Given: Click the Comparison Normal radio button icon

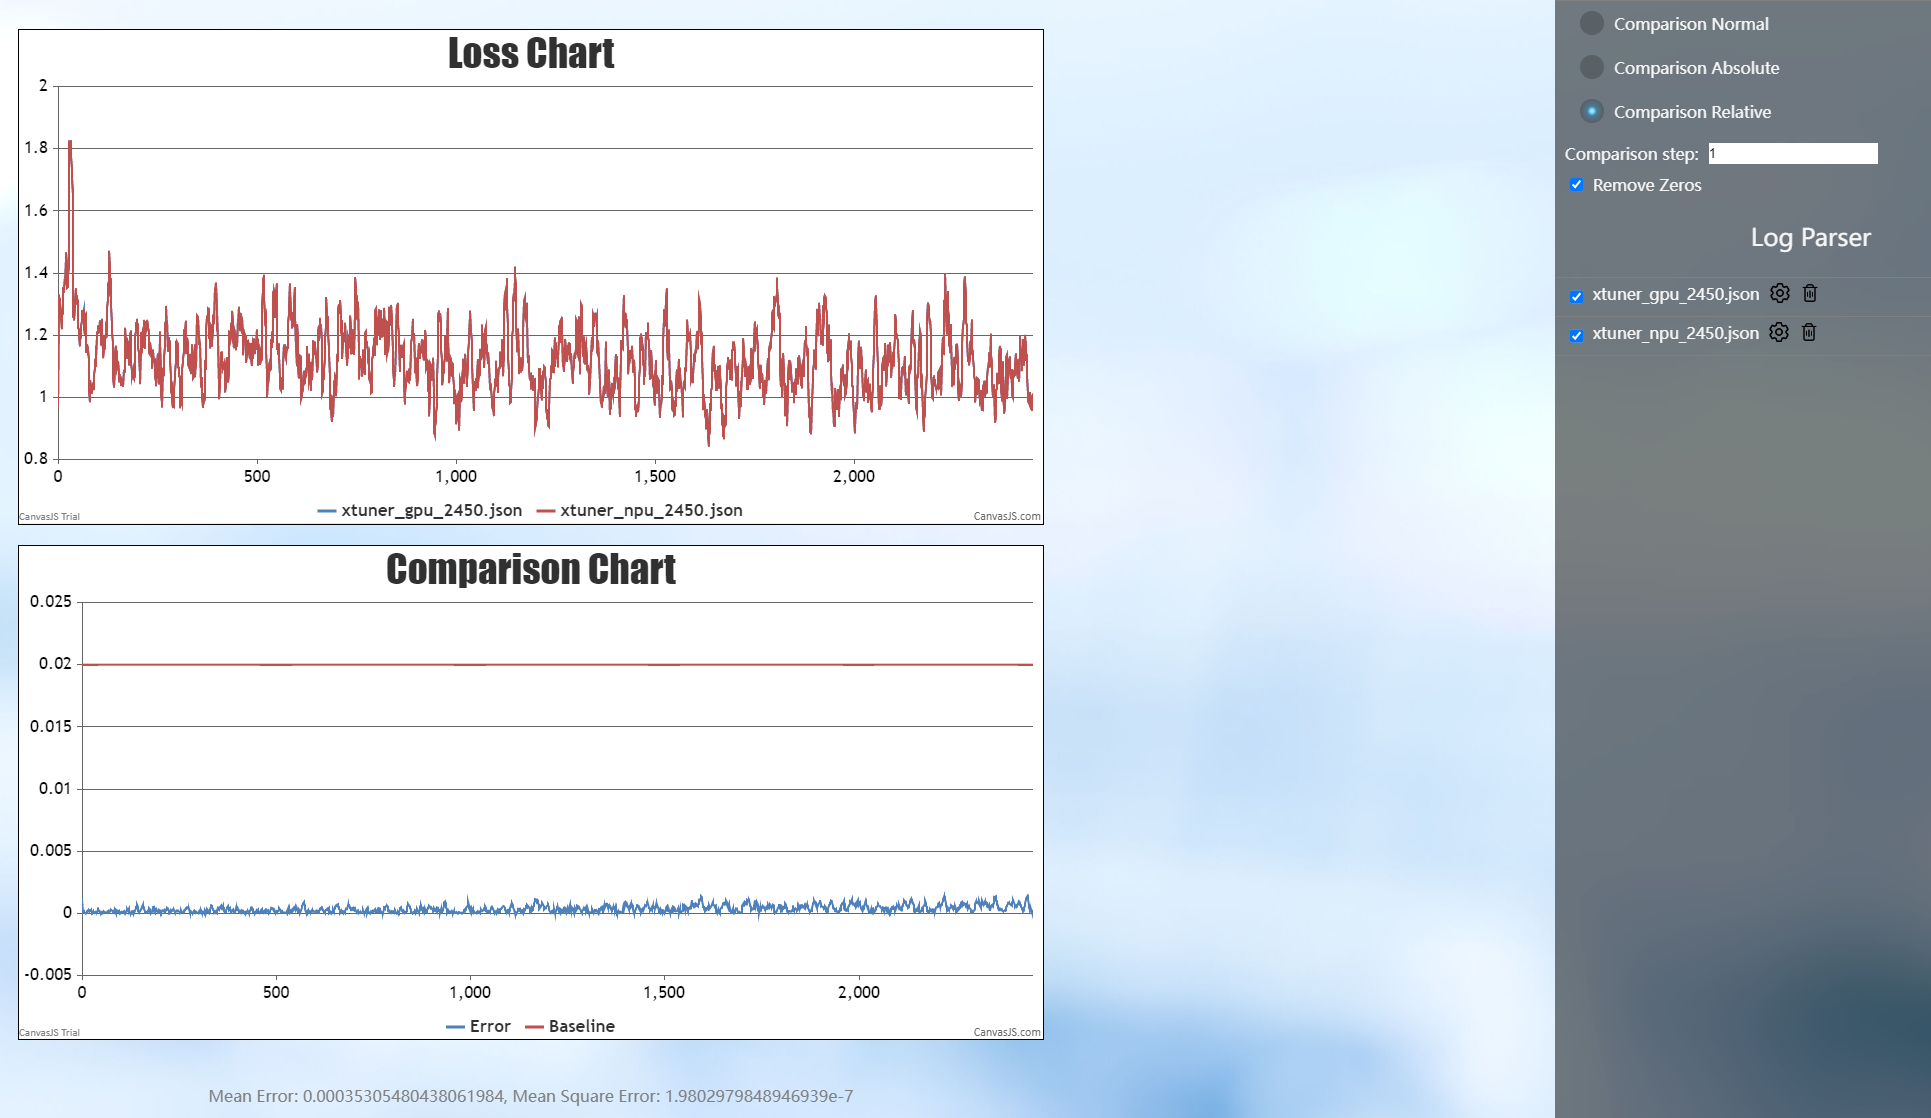Looking at the screenshot, I should 1590,21.
